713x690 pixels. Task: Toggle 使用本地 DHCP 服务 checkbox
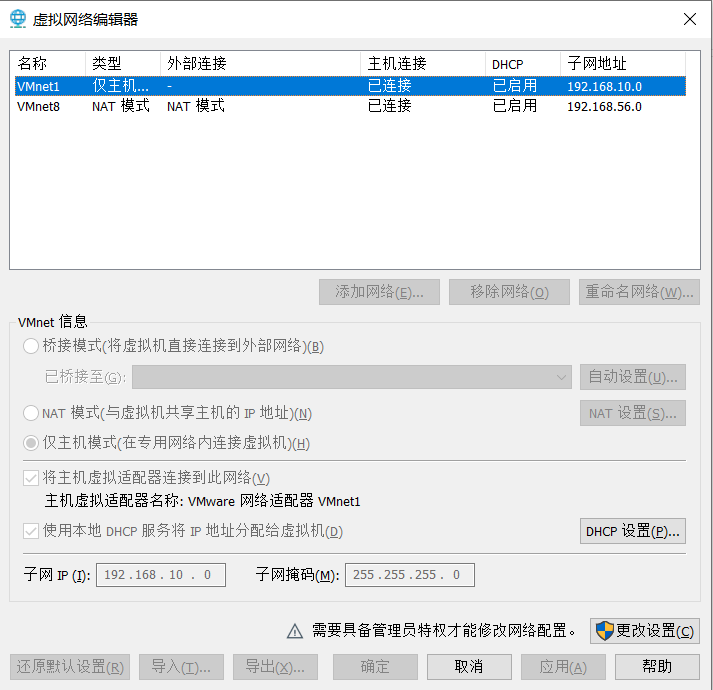31,531
